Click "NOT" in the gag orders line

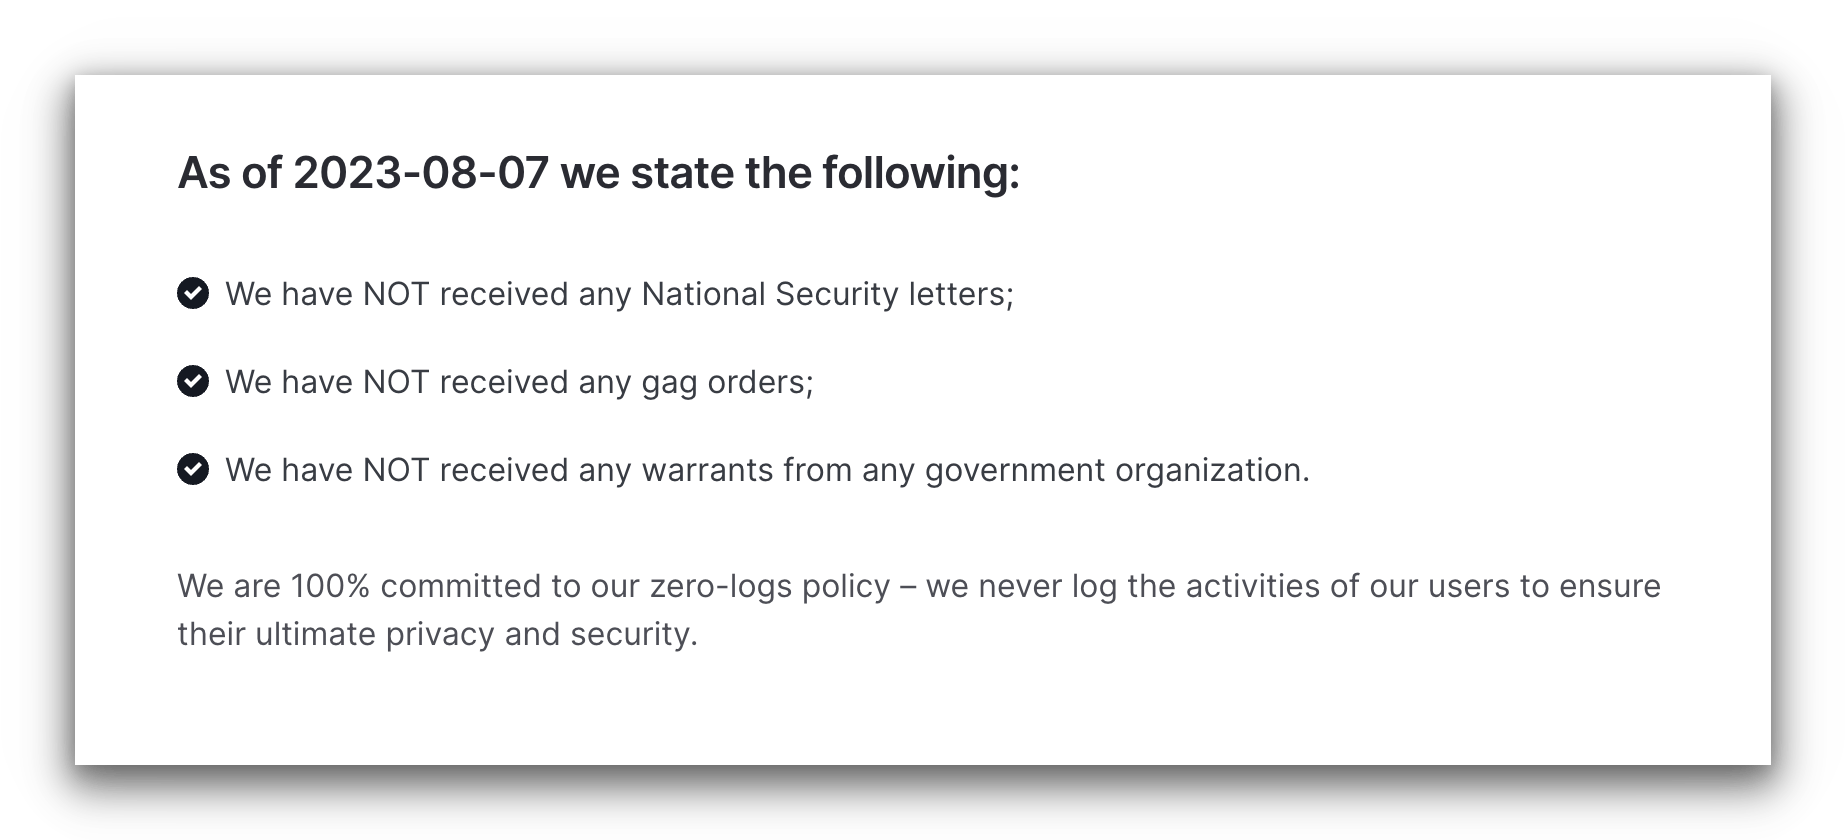point(396,382)
